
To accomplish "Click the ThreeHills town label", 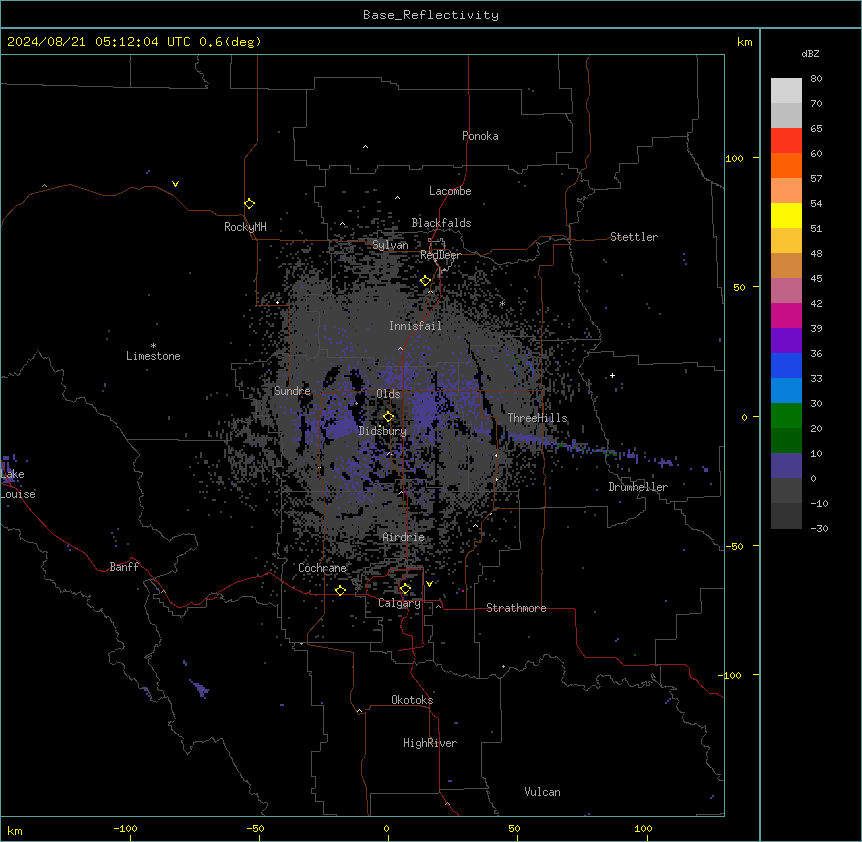I will pos(538,418).
